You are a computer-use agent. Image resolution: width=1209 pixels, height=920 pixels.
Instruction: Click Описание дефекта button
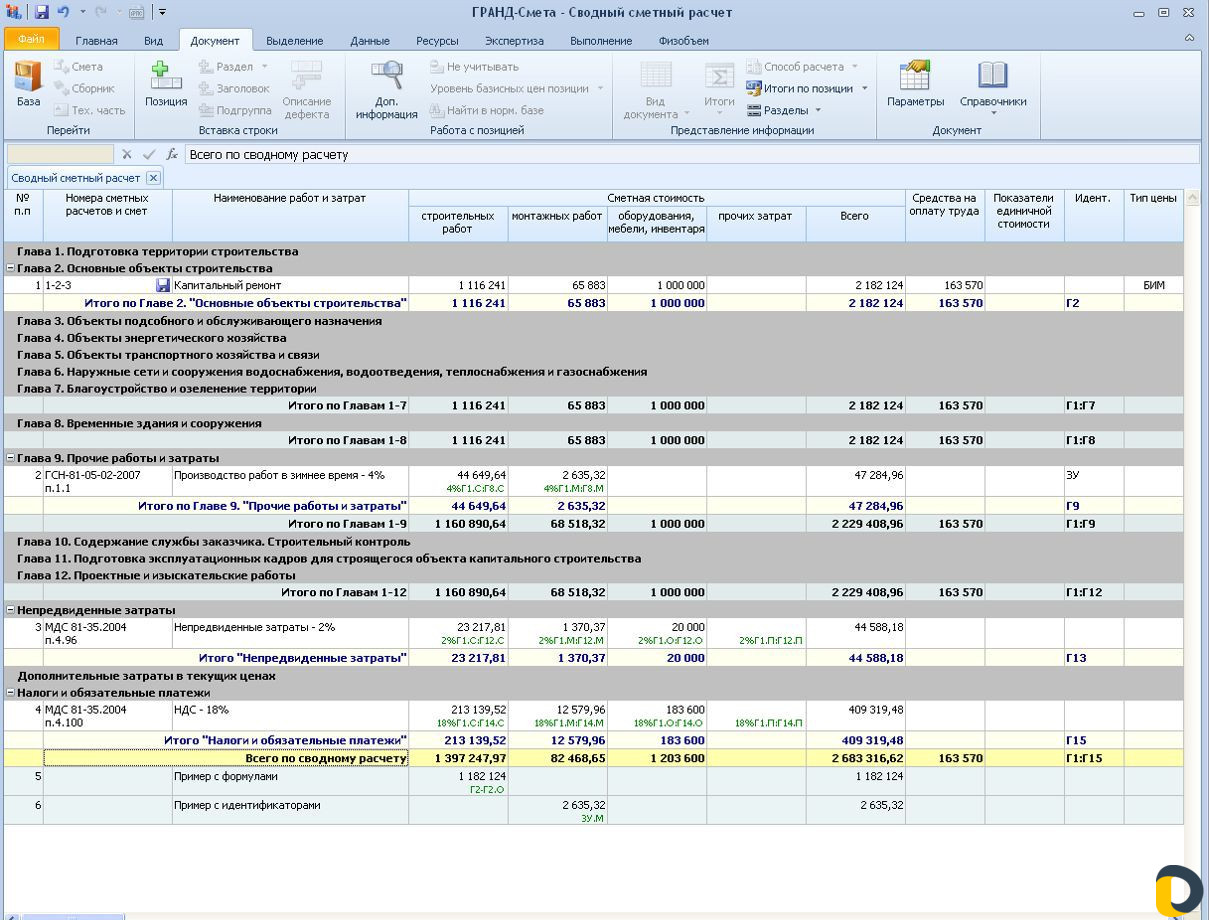(x=307, y=90)
